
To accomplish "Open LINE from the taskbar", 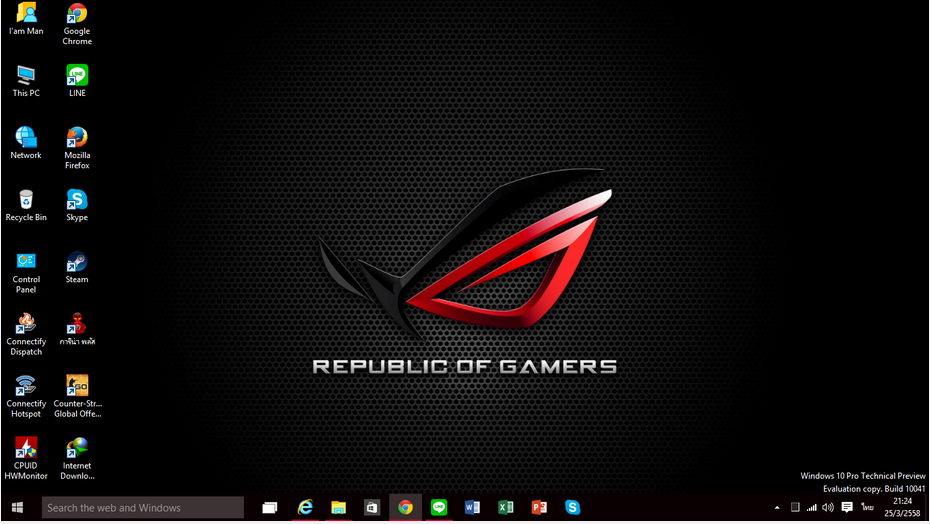I will click(439, 507).
